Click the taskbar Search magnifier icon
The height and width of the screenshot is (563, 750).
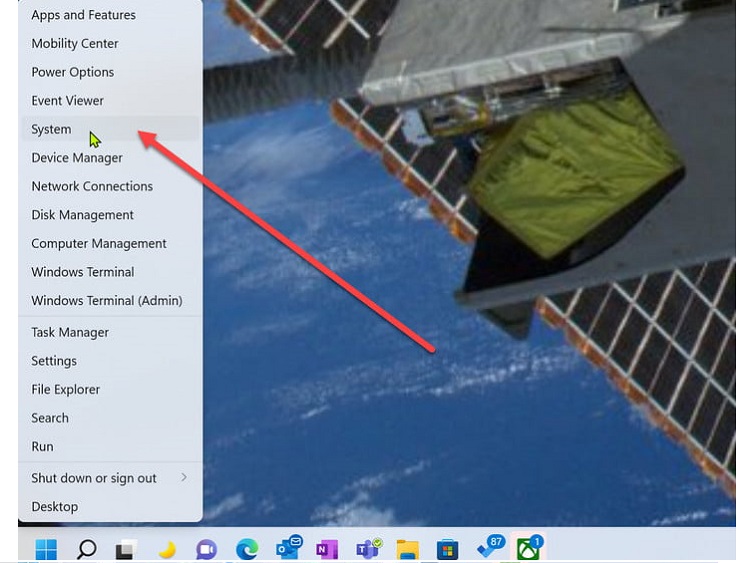pyautogui.click(x=87, y=549)
